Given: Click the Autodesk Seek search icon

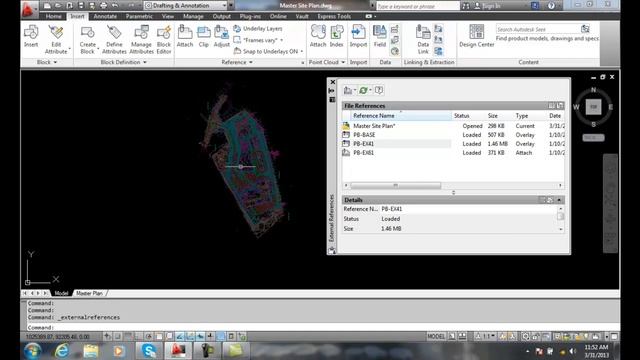Looking at the screenshot, I should pos(585,29).
